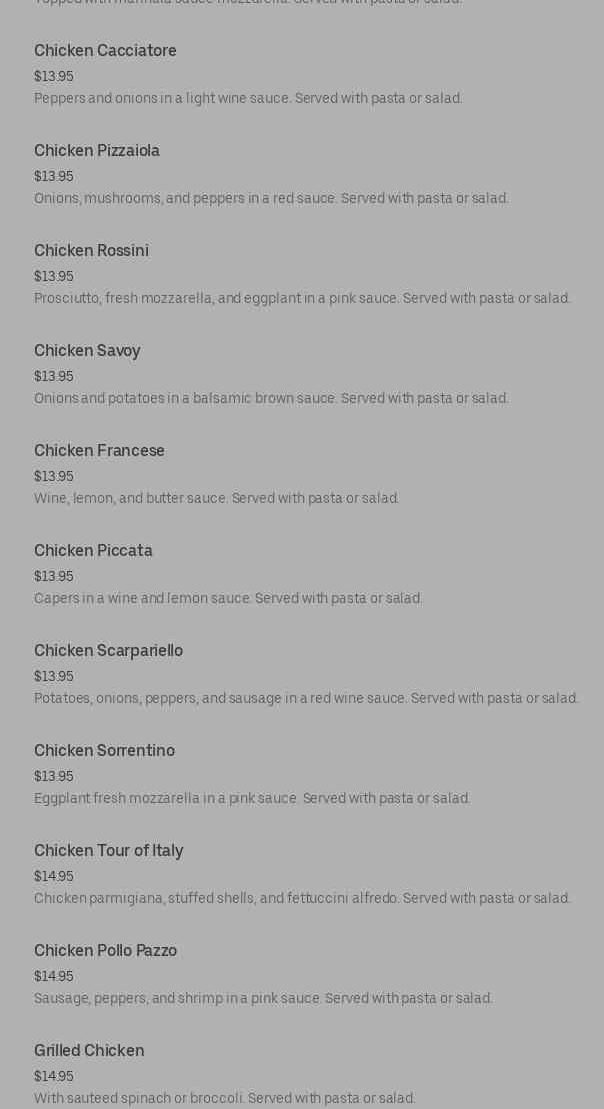
Task: Open the Chicken Piccata dish
Action: click(93, 550)
